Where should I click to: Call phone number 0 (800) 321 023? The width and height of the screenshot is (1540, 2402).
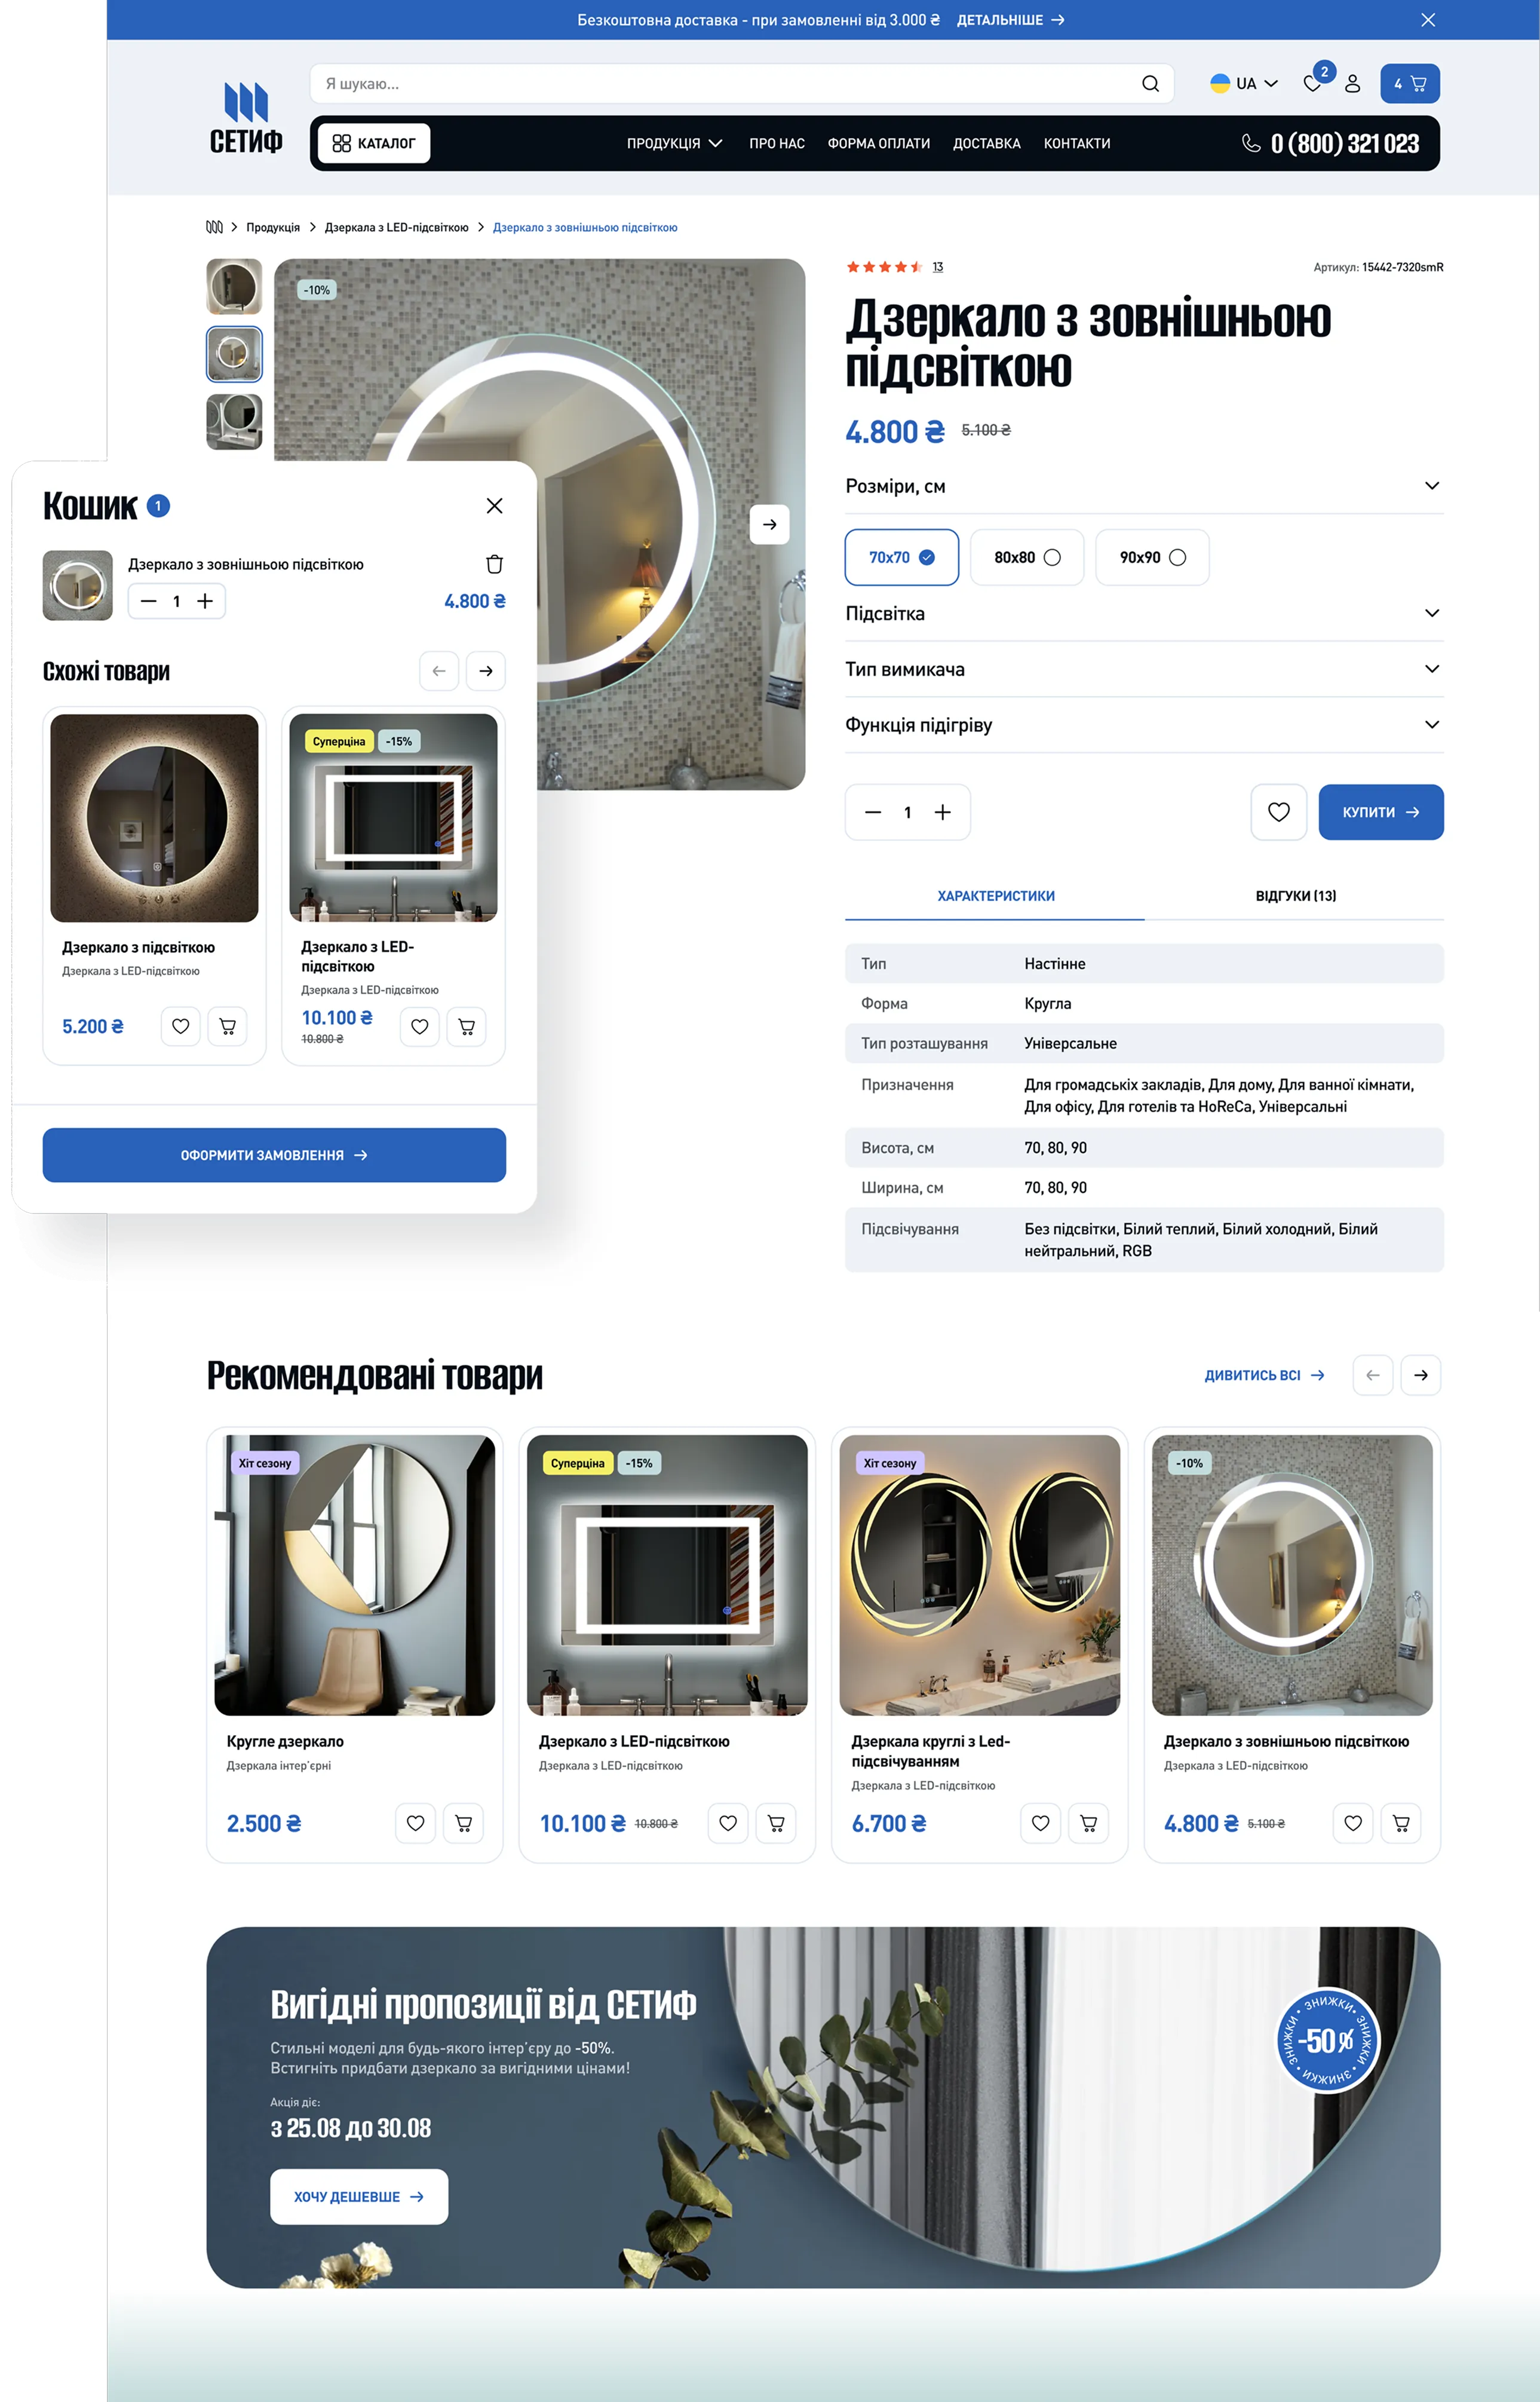coord(1331,143)
